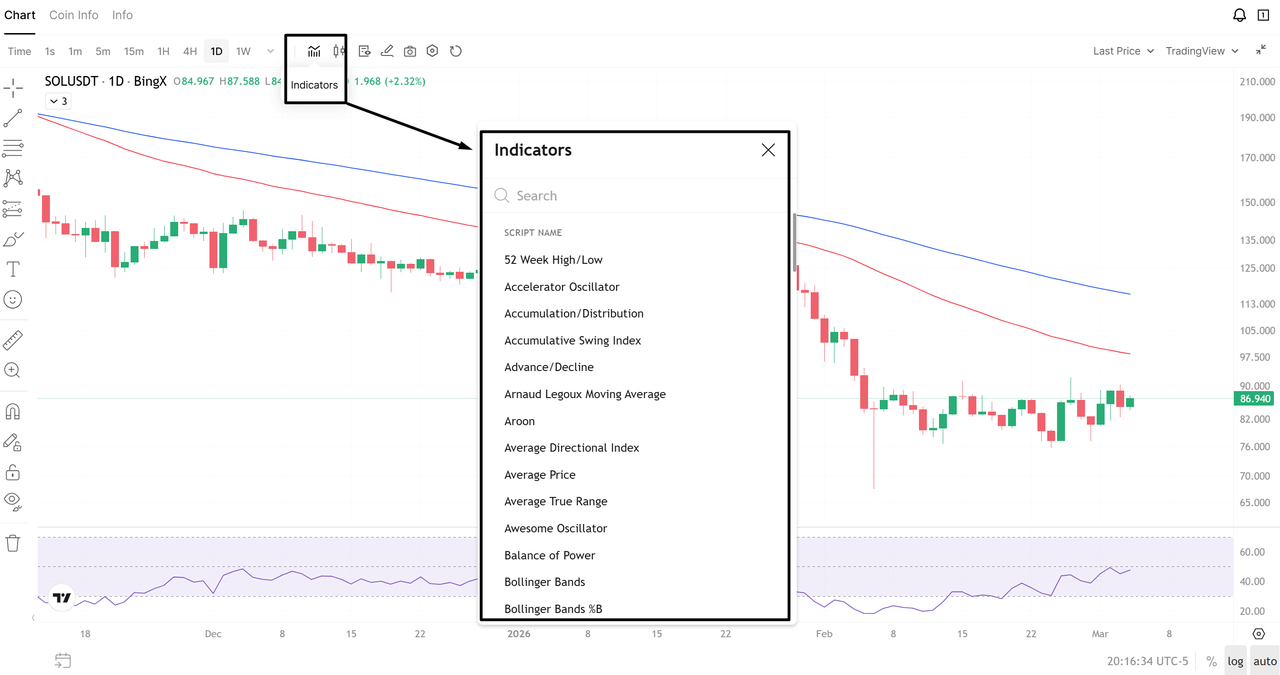Enable auto scale button
The height and width of the screenshot is (675, 1280).
pos(1265,661)
